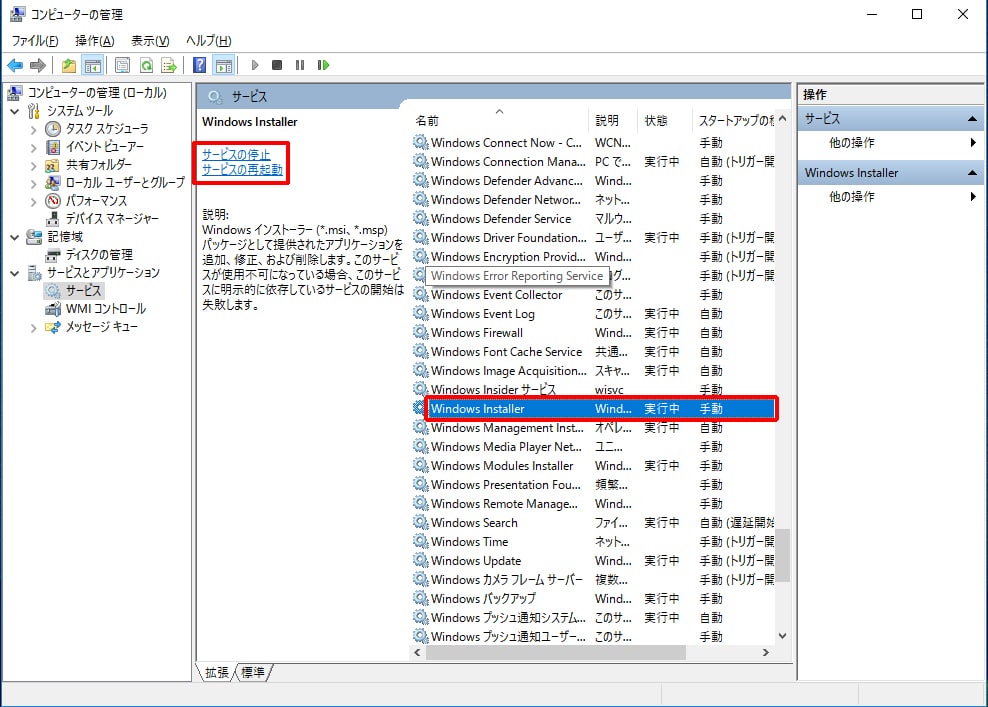Image resolution: width=988 pixels, height=707 pixels.
Task: Open the Help toolbar icon
Action: tap(199, 65)
